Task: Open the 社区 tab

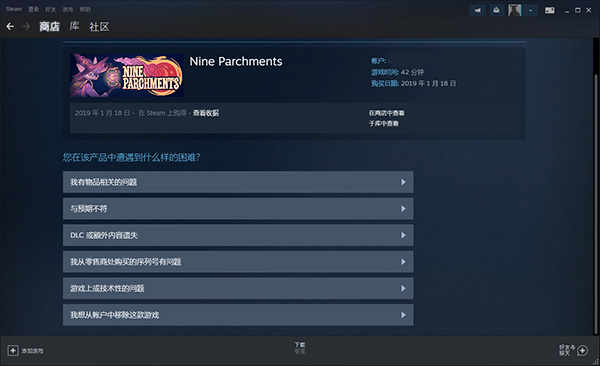Action: 99,26
